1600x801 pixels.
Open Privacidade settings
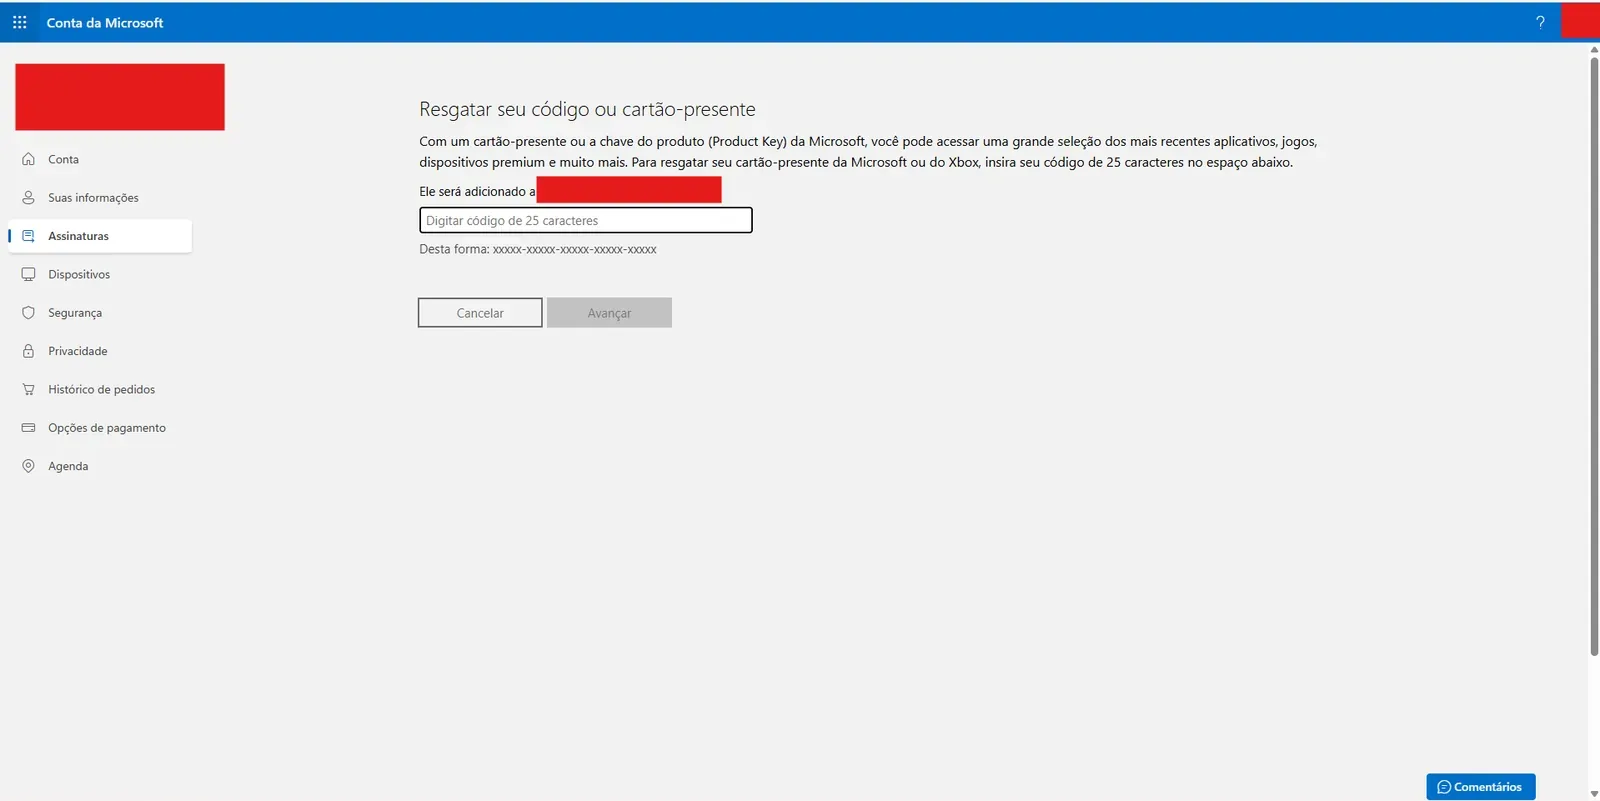pyautogui.click(x=100, y=351)
